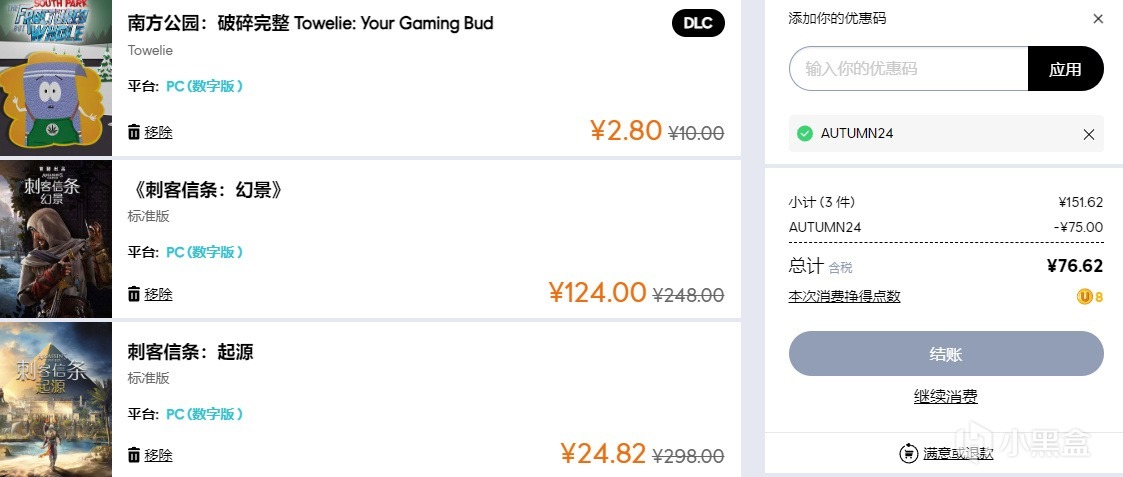Open the 本次消费挣得点数 points link
Viewport: 1123px width, 477px height.
[844, 296]
